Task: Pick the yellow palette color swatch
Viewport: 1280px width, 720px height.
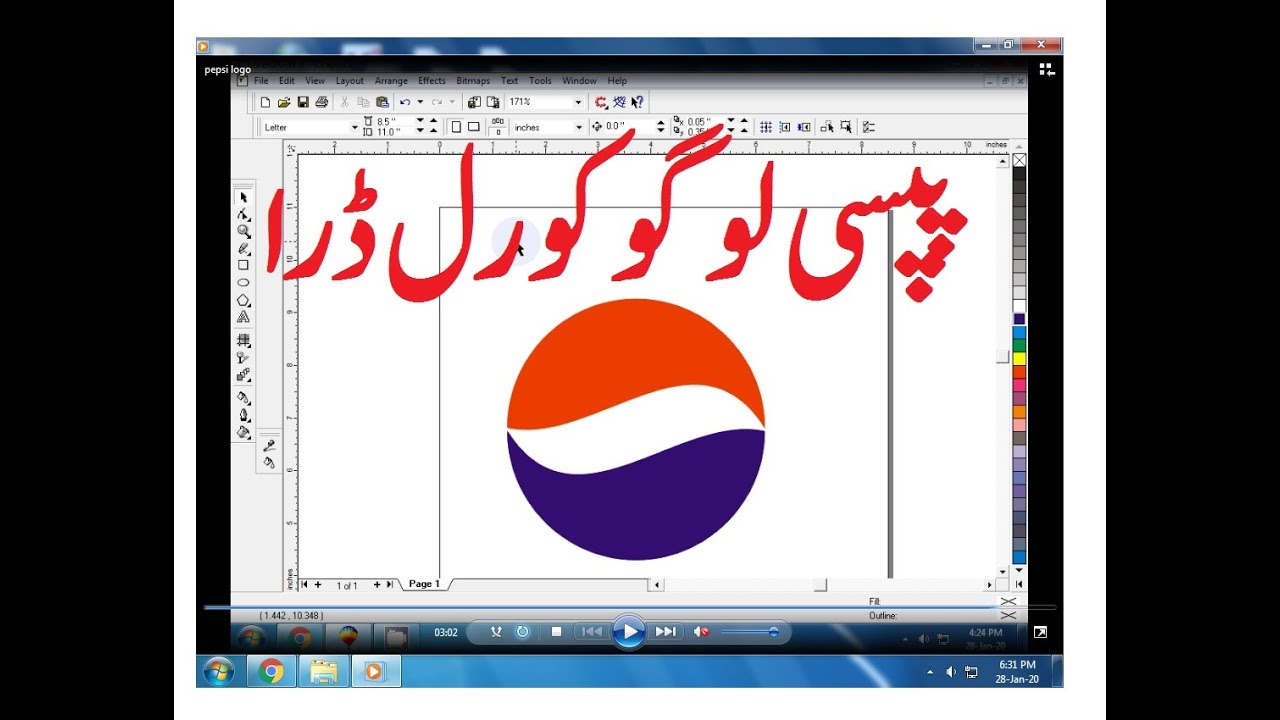Action: (1019, 358)
